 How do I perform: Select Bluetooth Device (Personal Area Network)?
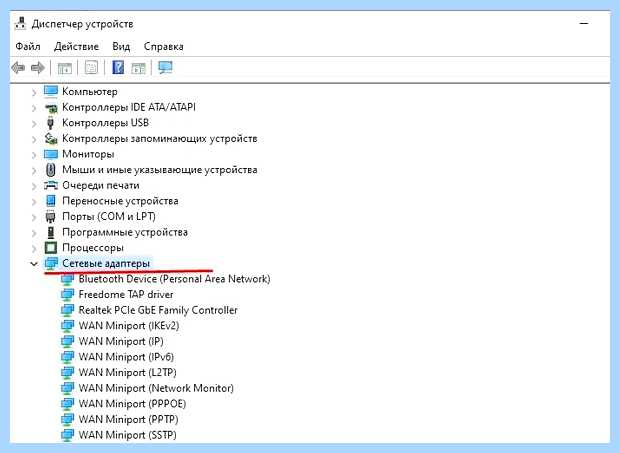tap(174, 279)
